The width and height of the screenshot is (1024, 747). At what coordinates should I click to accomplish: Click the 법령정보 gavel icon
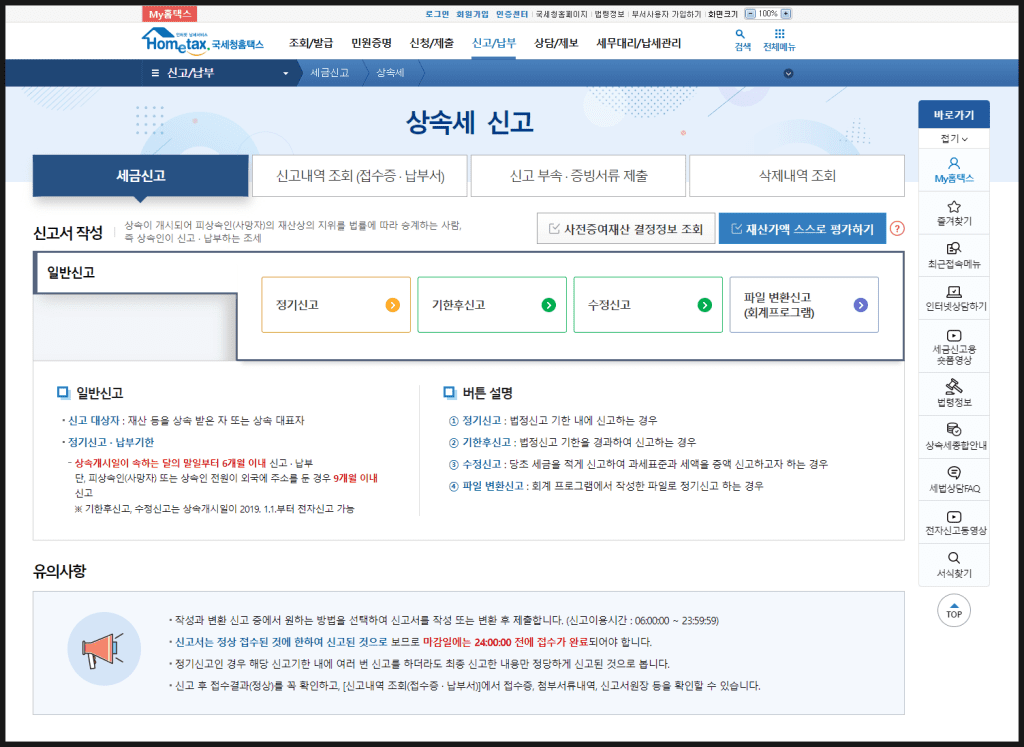click(953, 384)
